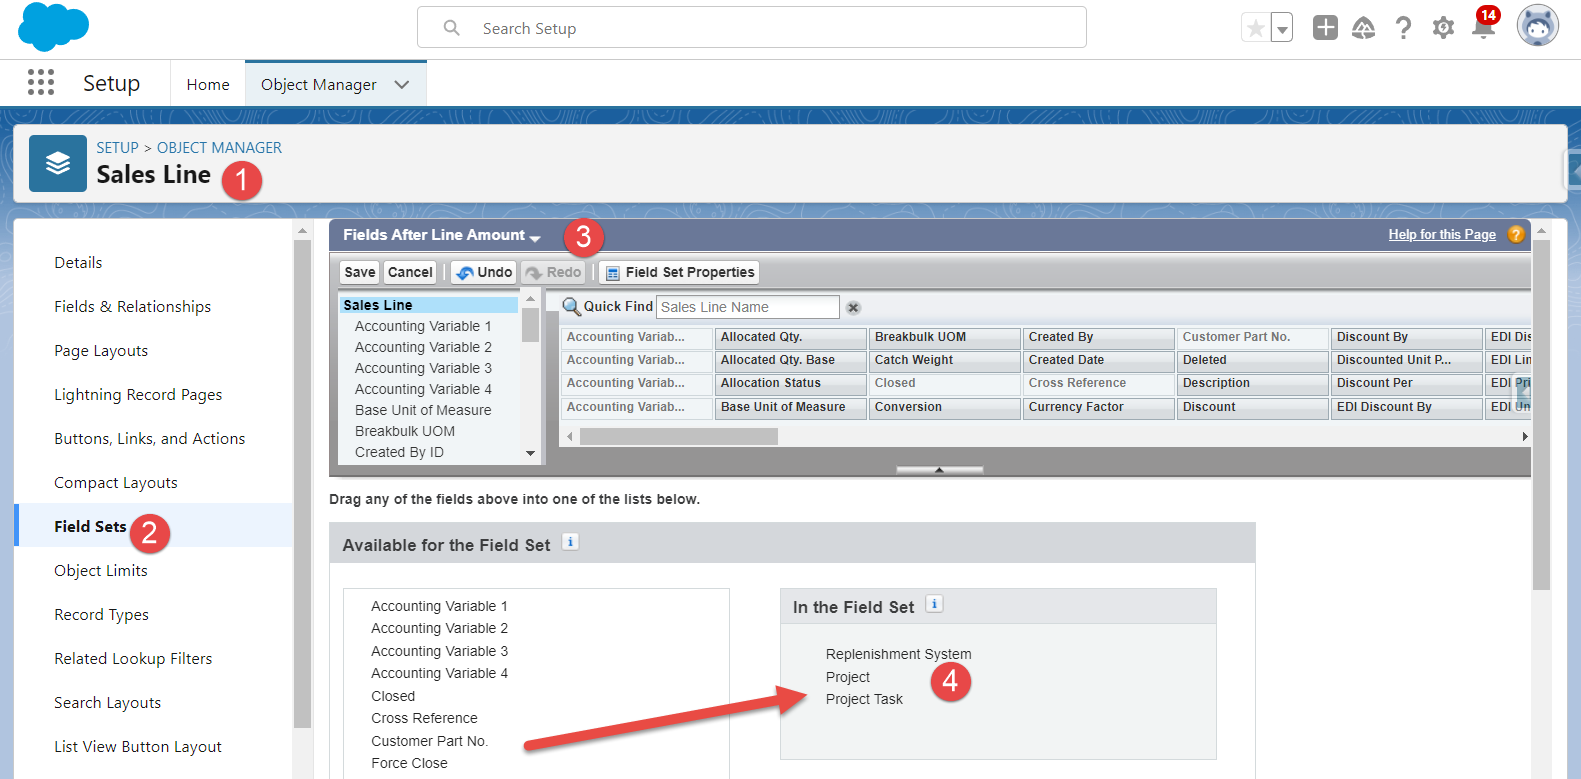Click the Sales Line object layers icon

point(58,163)
